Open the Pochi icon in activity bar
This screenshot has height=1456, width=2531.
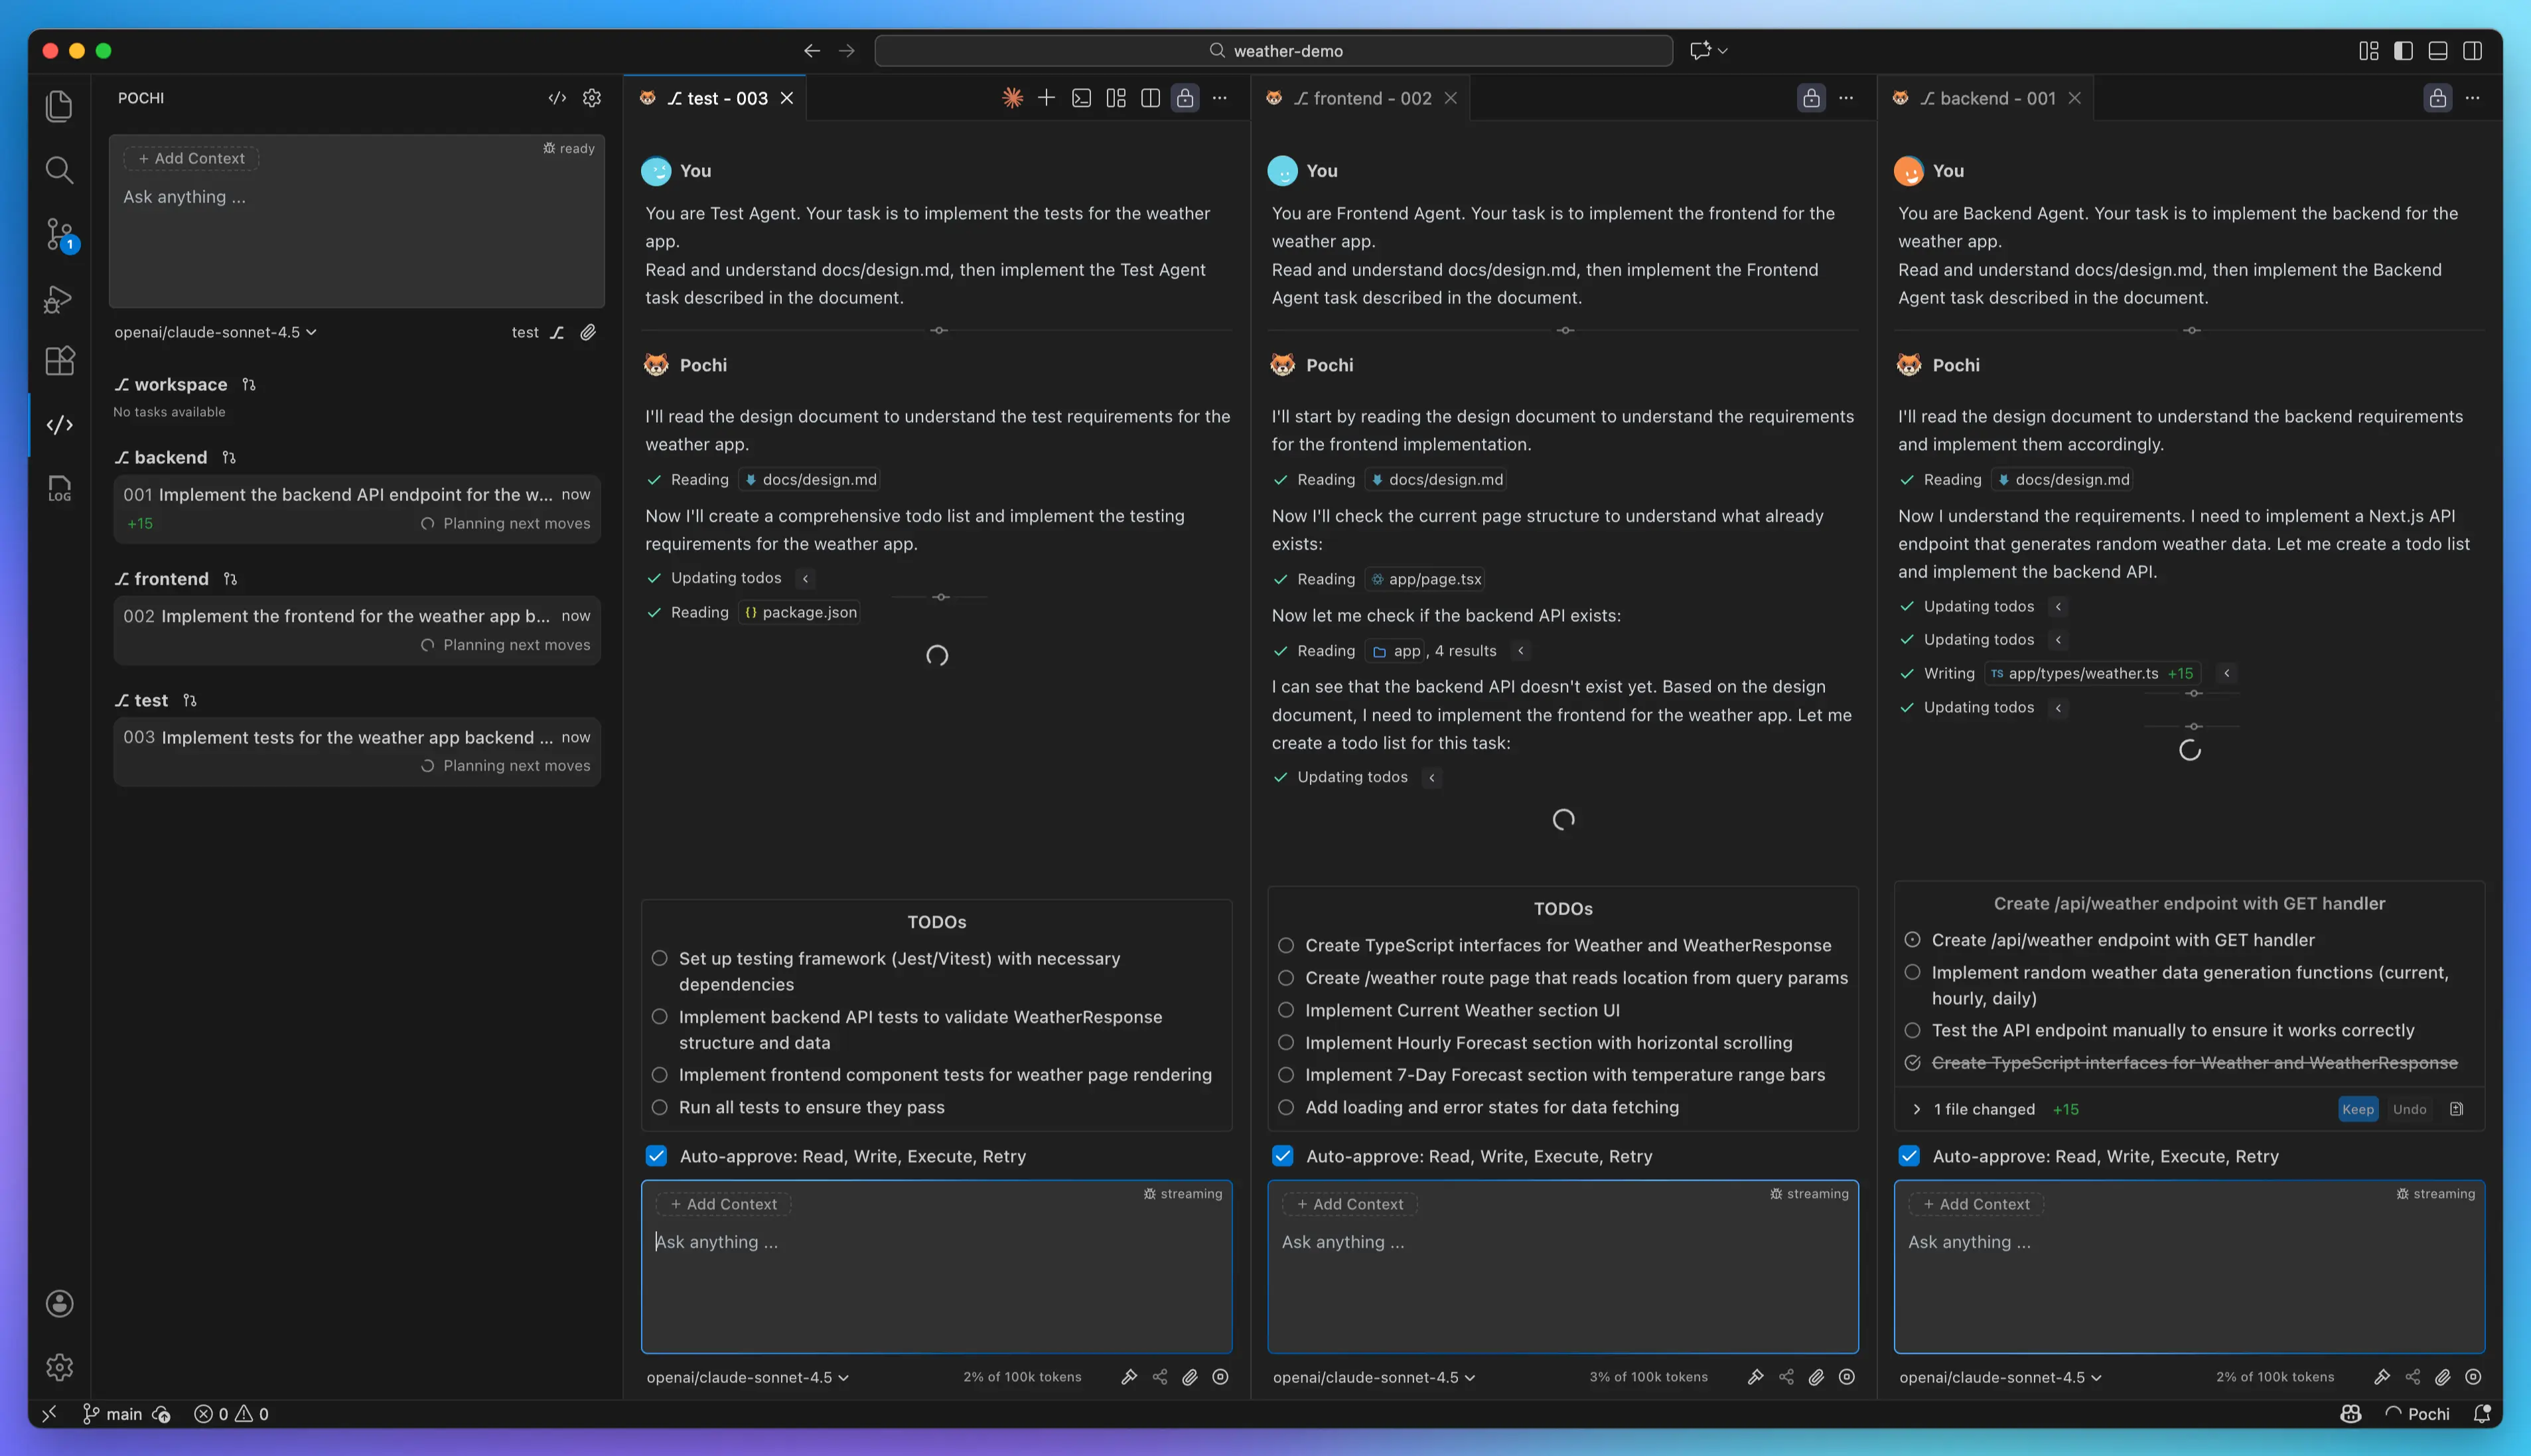pyautogui.click(x=59, y=425)
